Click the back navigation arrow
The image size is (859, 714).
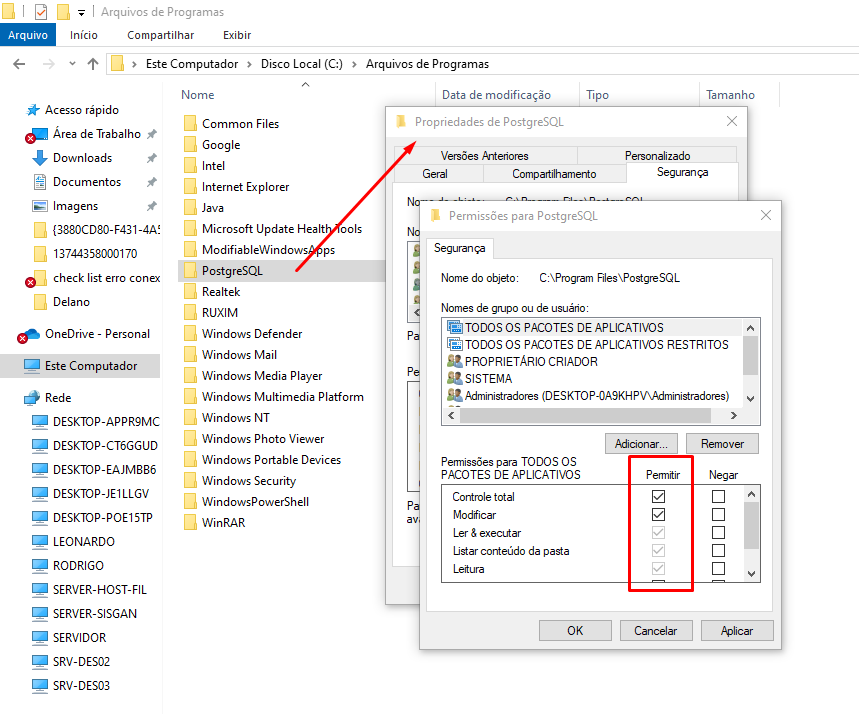(18, 64)
